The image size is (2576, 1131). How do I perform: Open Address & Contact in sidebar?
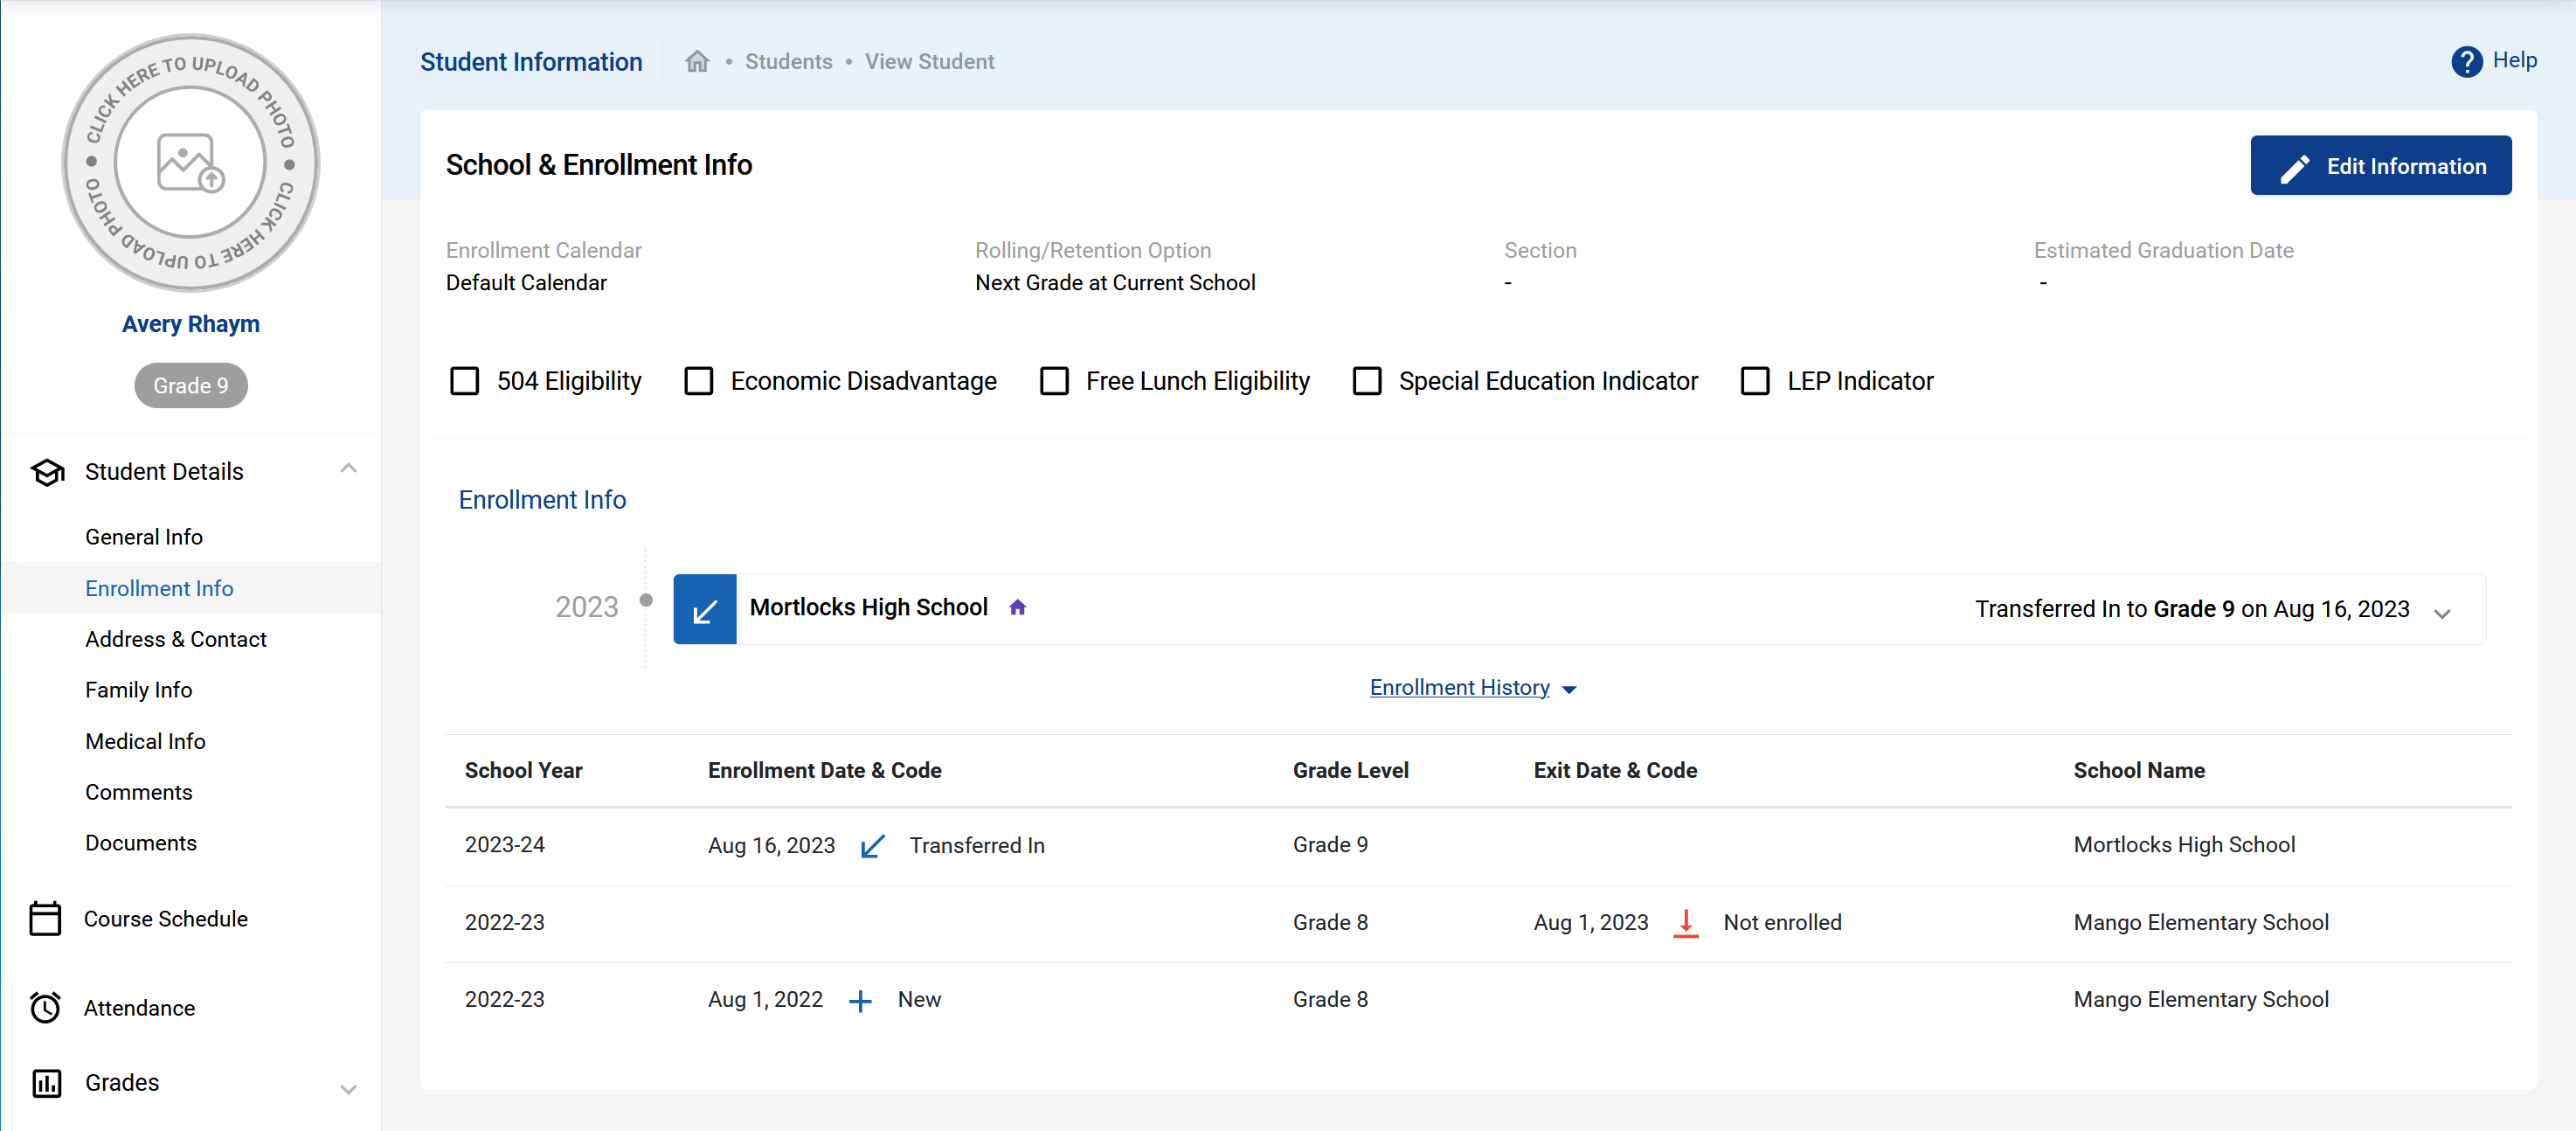tap(176, 639)
